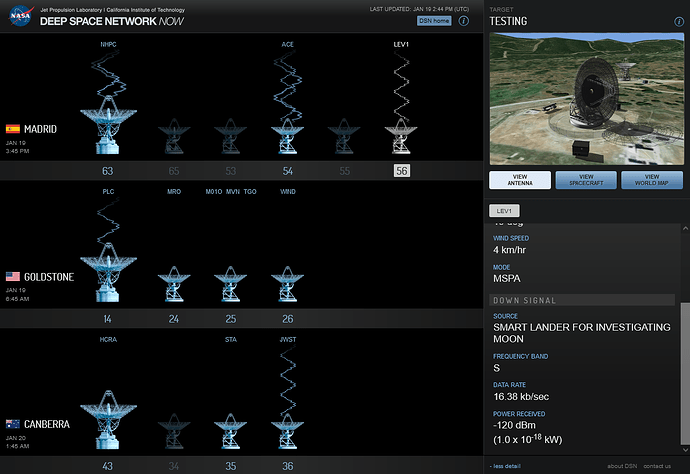Screen dimensions: 690x474
Task: Click the 16.38 kb/sec data rate value
Action: point(521,397)
